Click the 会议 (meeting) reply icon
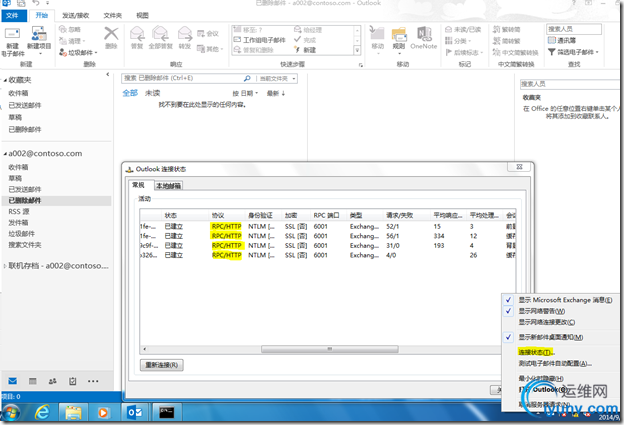This screenshot has height=425, width=624. coord(201,34)
